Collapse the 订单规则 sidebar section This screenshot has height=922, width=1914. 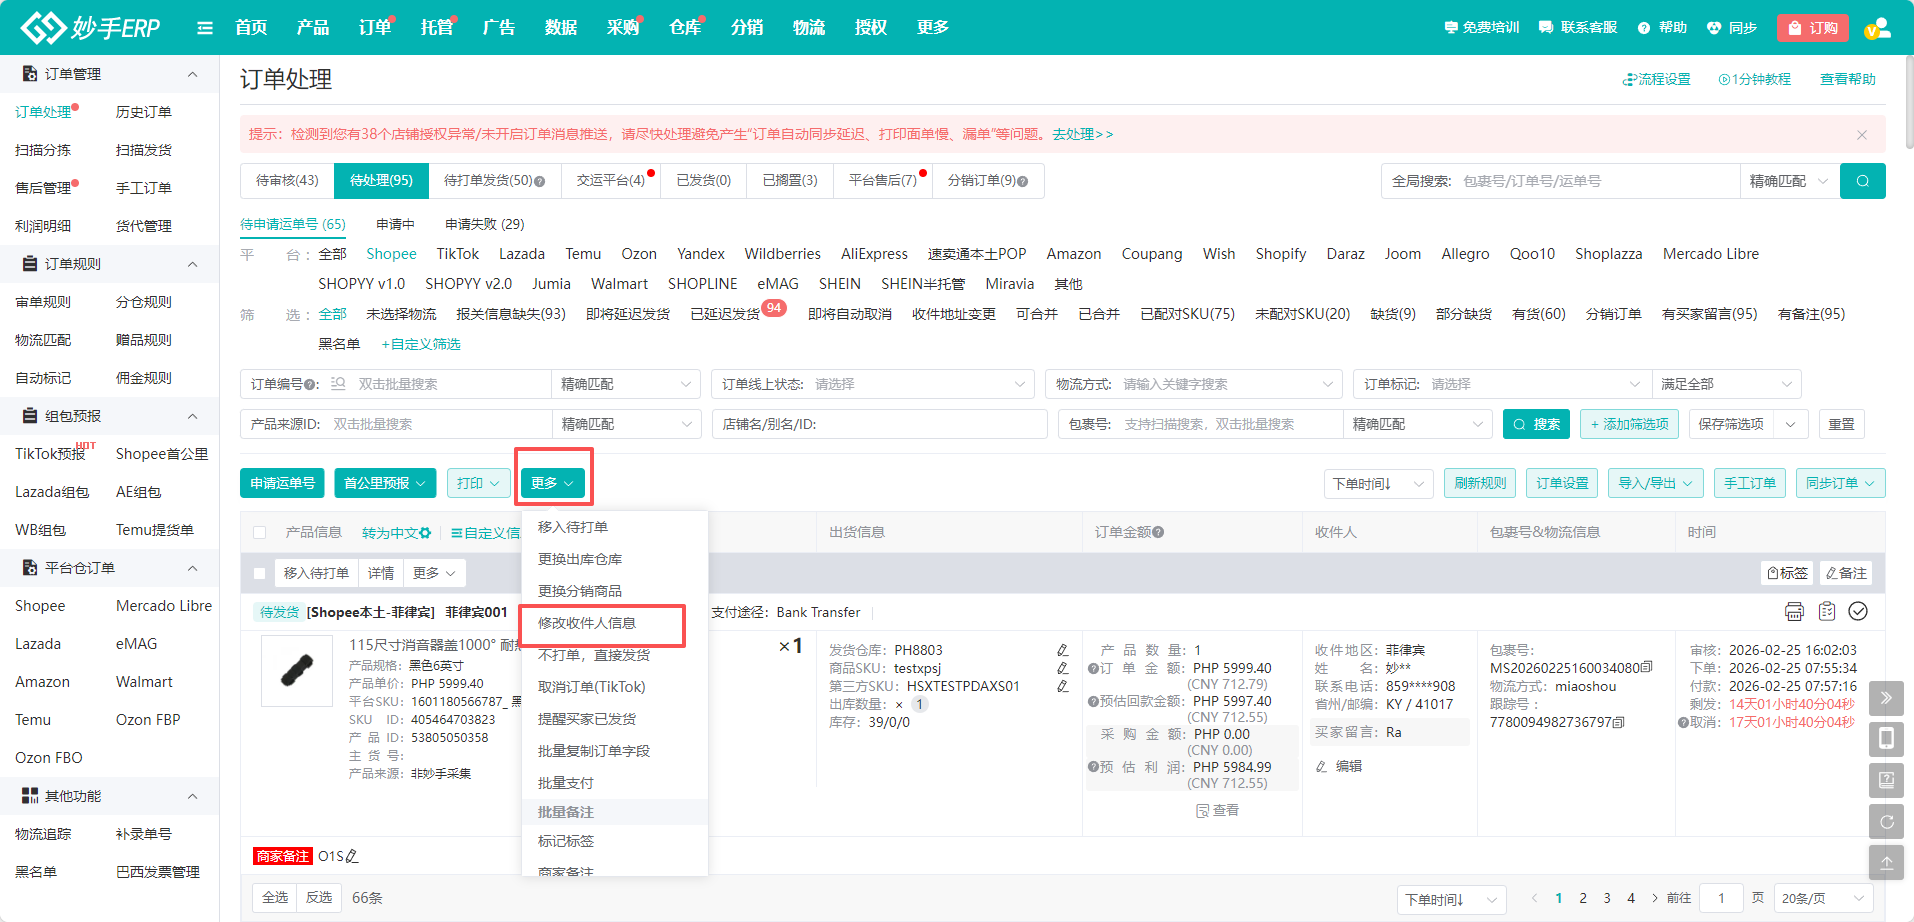point(192,264)
